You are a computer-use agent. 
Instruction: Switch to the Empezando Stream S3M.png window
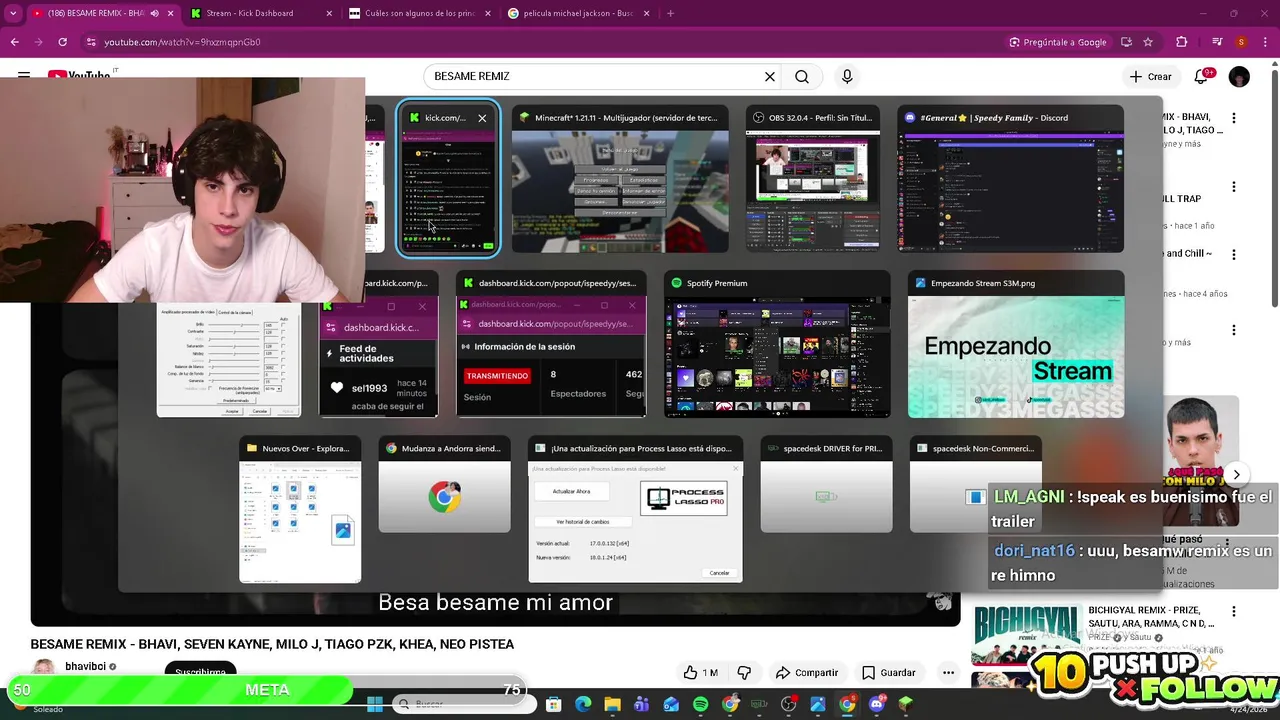pyautogui.click(x=1016, y=345)
